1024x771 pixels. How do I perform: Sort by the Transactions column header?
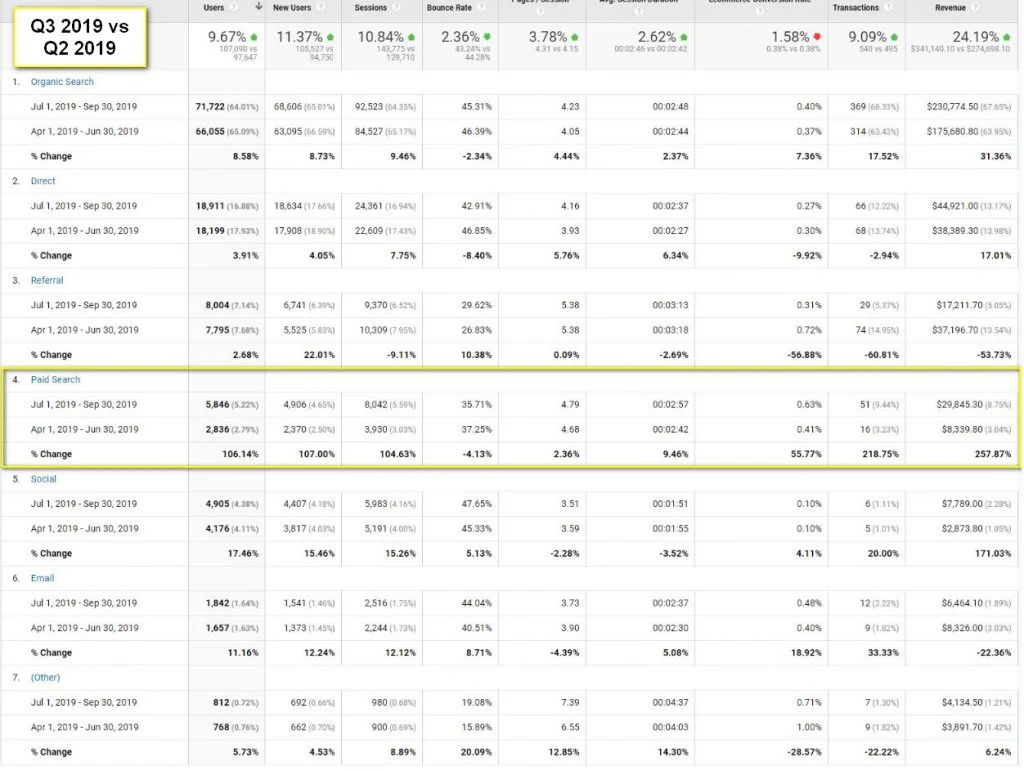pos(856,7)
